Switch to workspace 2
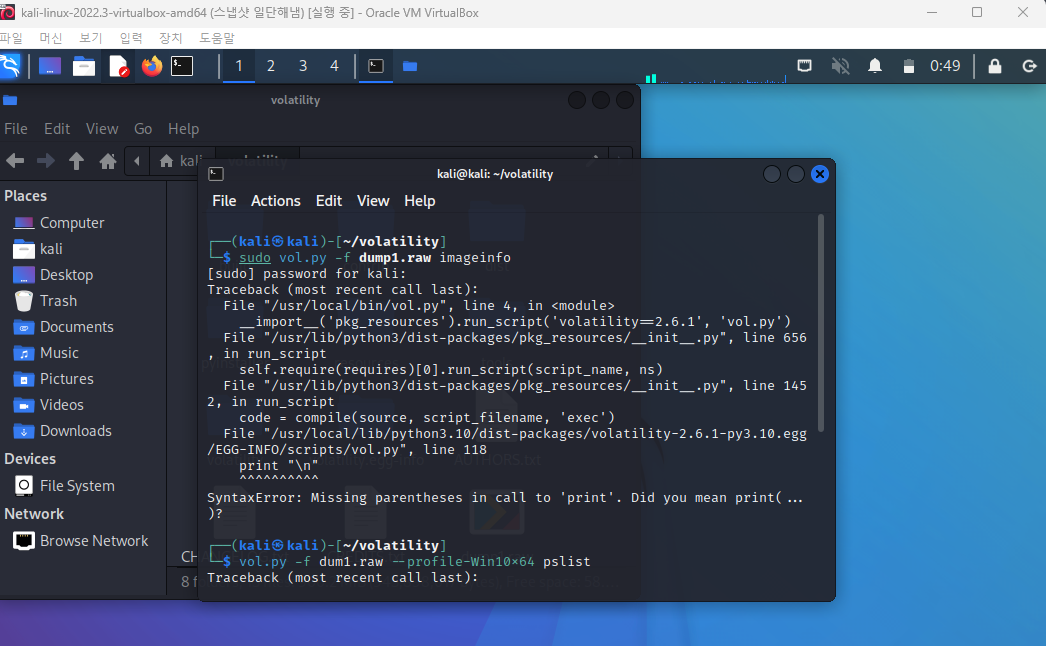 click(271, 66)
